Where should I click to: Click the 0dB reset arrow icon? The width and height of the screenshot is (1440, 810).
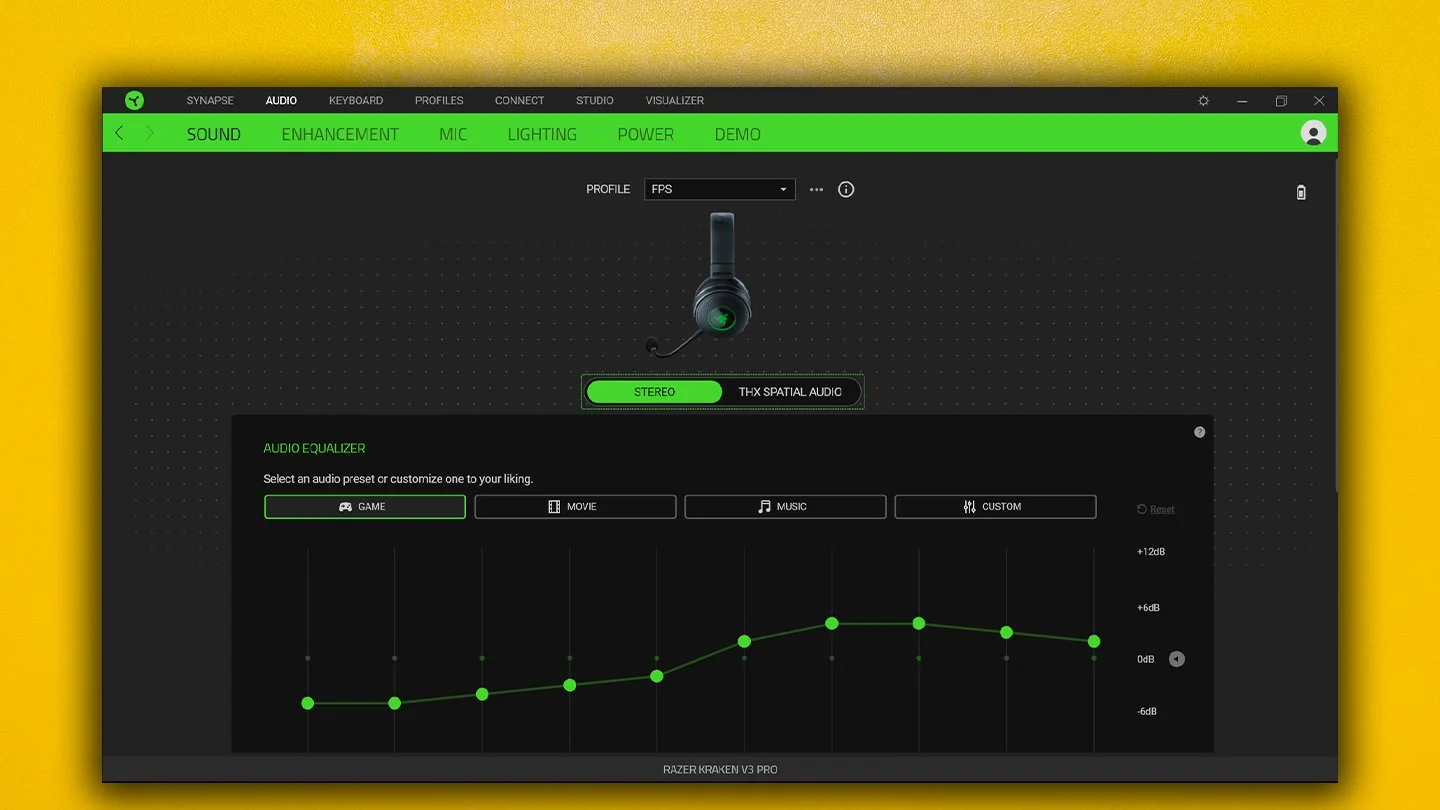(x=1177, y=659)
